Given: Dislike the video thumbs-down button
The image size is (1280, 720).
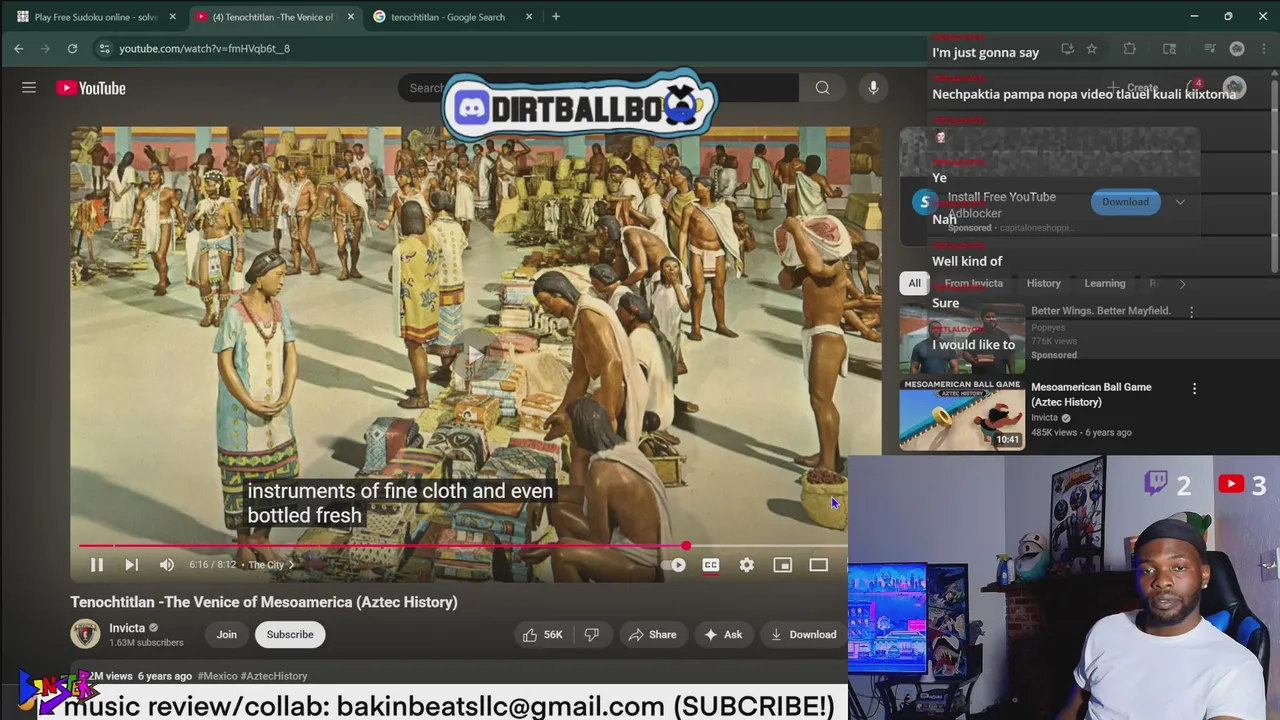Looking at the screenshot, I should (591, 634).
